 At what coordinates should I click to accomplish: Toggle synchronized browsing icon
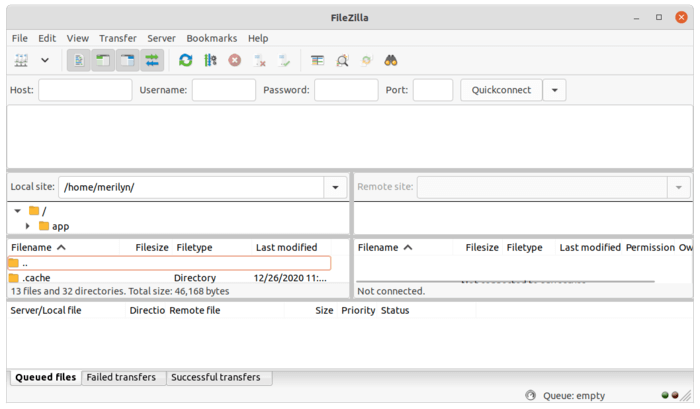[x=367, y=60]
